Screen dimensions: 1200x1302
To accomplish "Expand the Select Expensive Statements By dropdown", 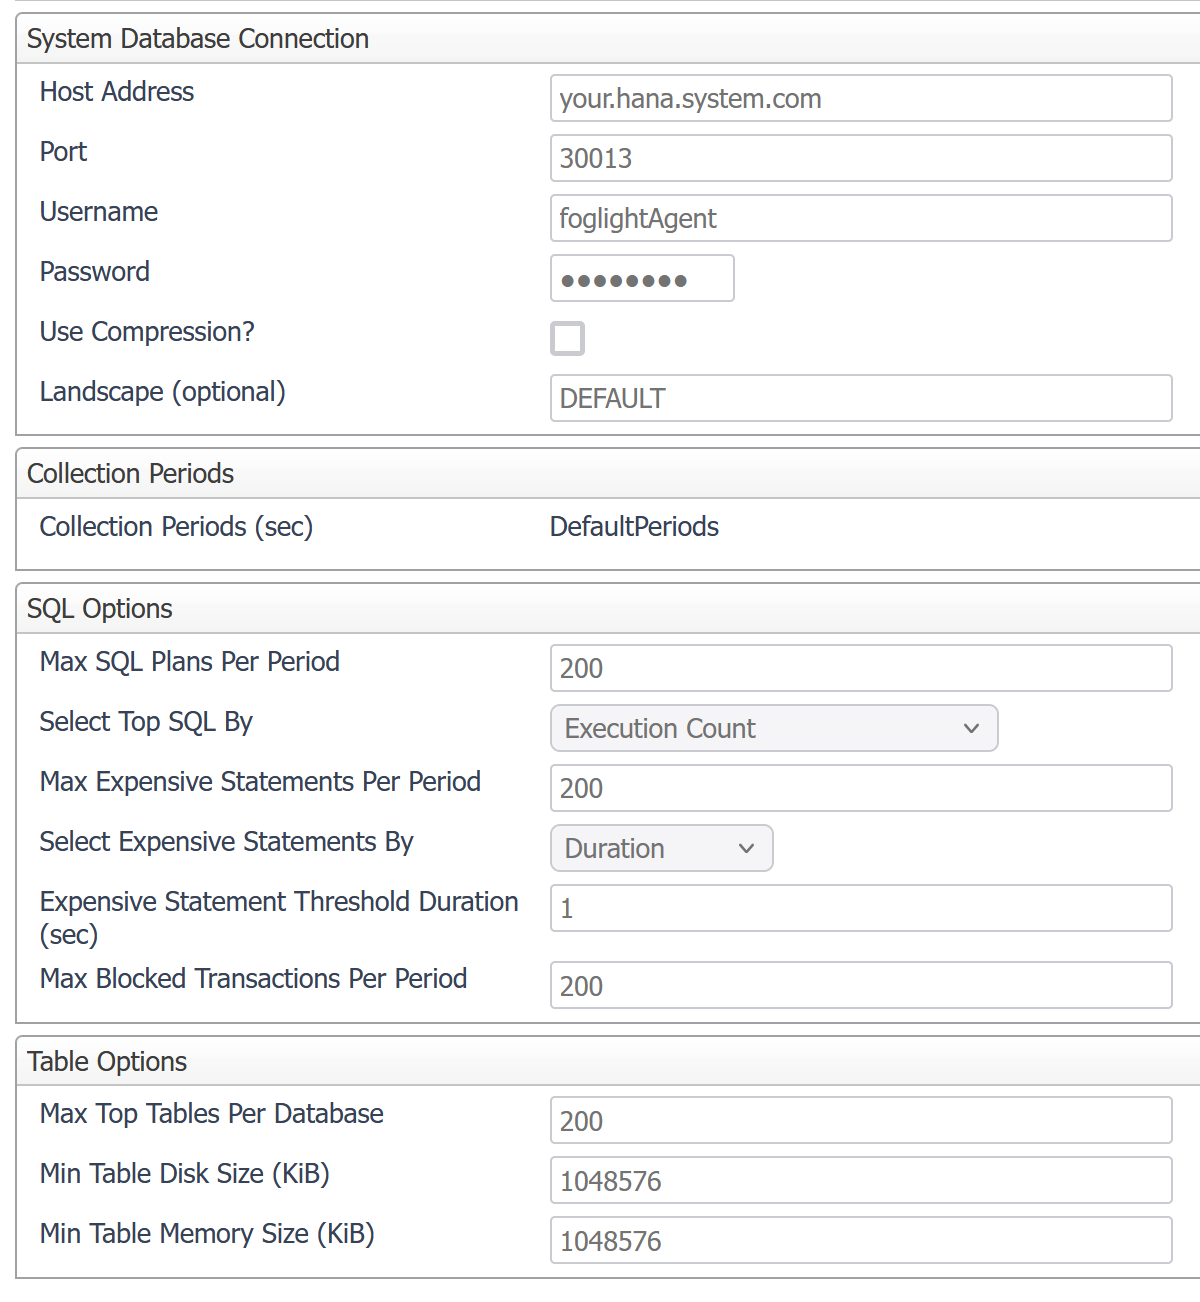I will pyautogui.click(x=661, y=848).
